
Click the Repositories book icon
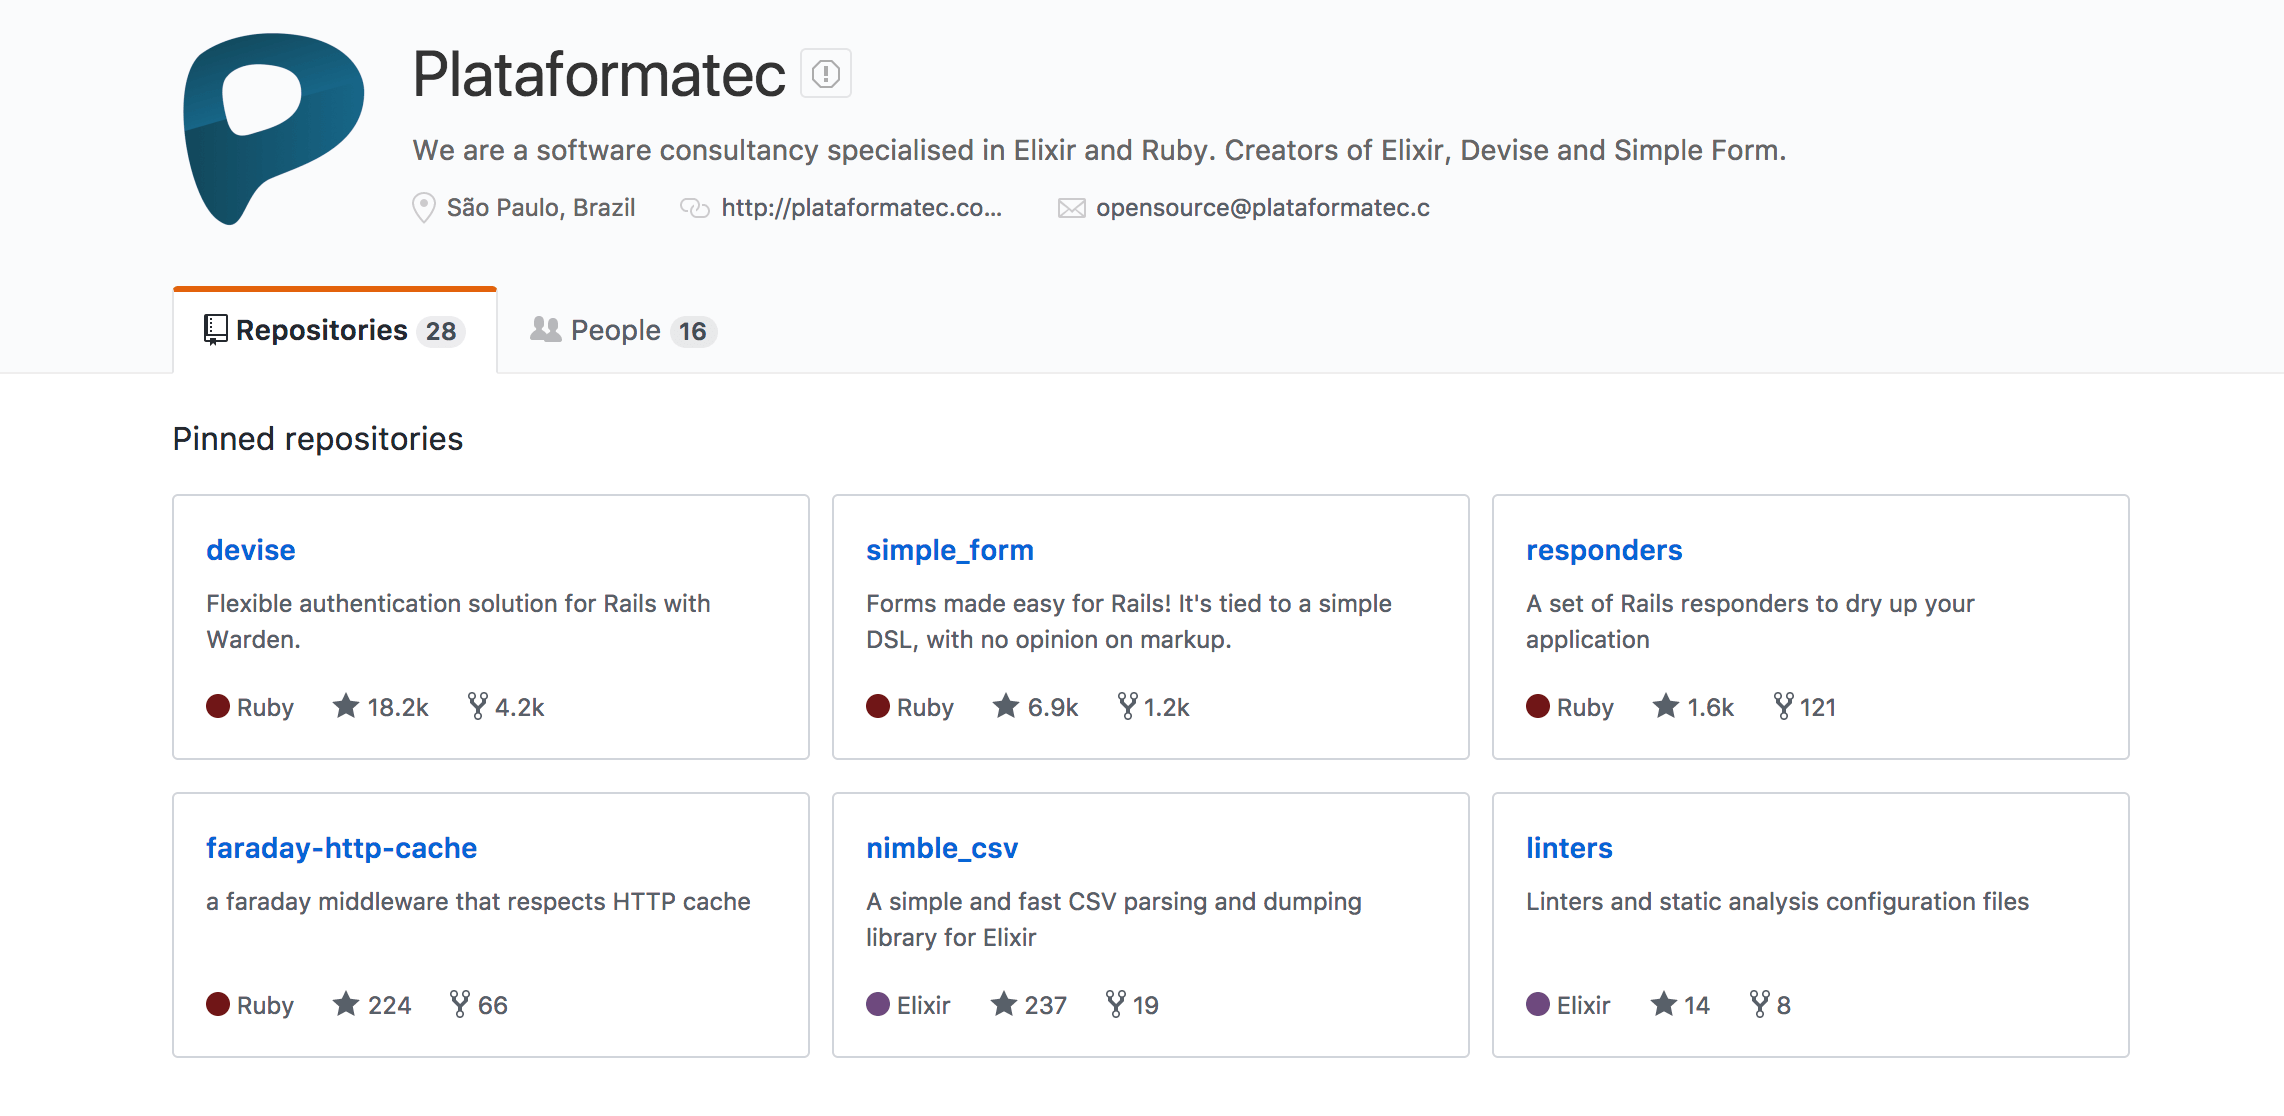click(x=215, y=330)
